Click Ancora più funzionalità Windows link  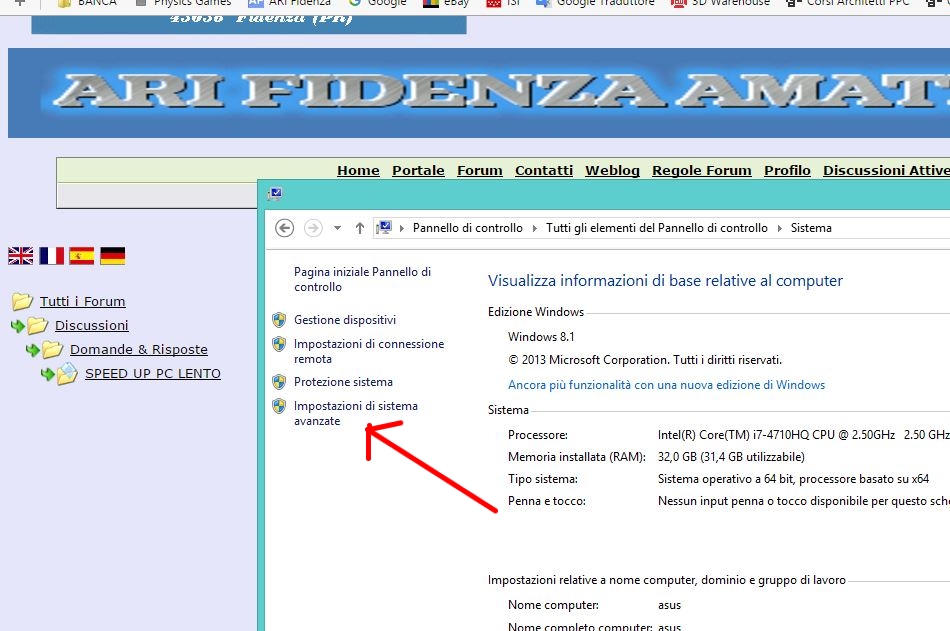[x=666, y=385]
